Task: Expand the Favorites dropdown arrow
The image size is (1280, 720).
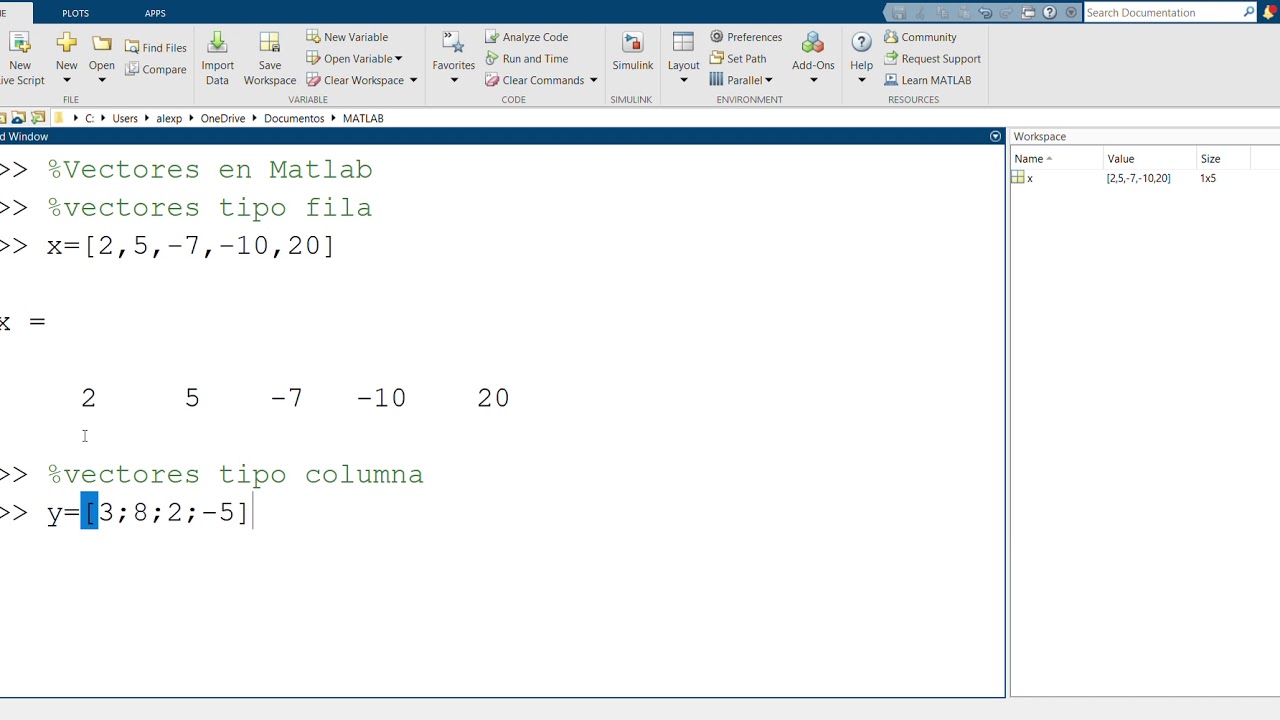Action: pyautogui.click(x=453, y=81)
